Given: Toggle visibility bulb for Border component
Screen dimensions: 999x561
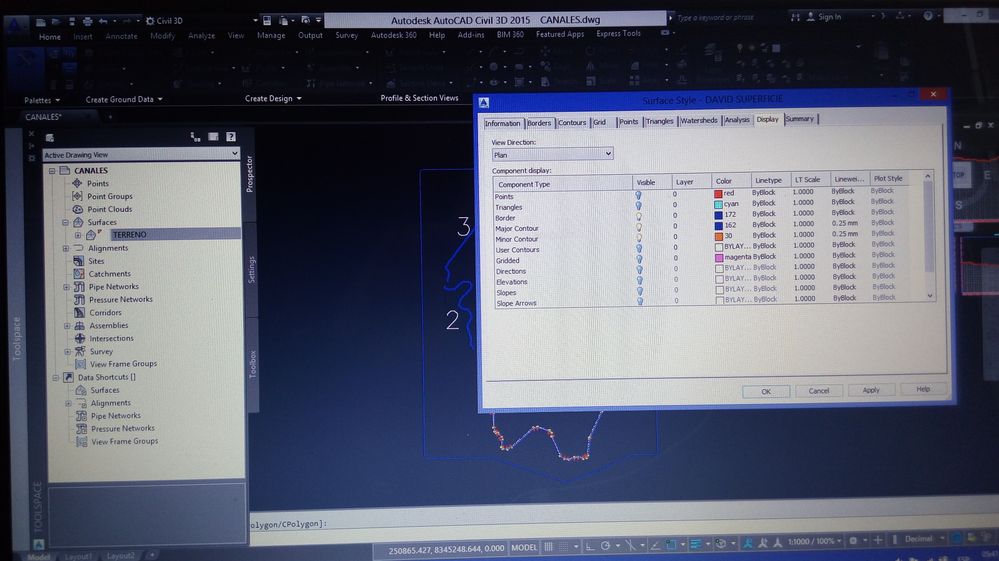Looking at the screenshot, I should pyautogui.click(x=638, y=217).
